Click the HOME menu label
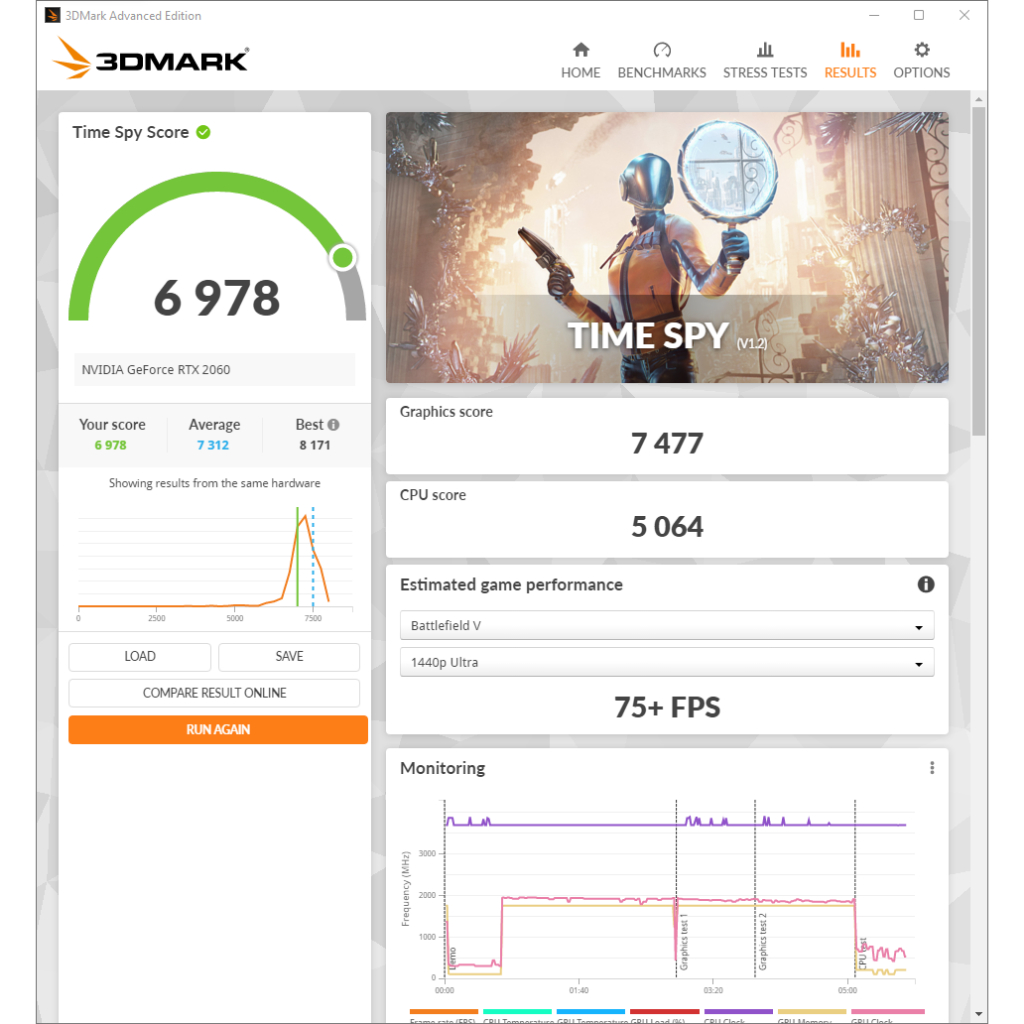Image resolution: width=1024 pixels, height=1024 pixels. [581, 72]
